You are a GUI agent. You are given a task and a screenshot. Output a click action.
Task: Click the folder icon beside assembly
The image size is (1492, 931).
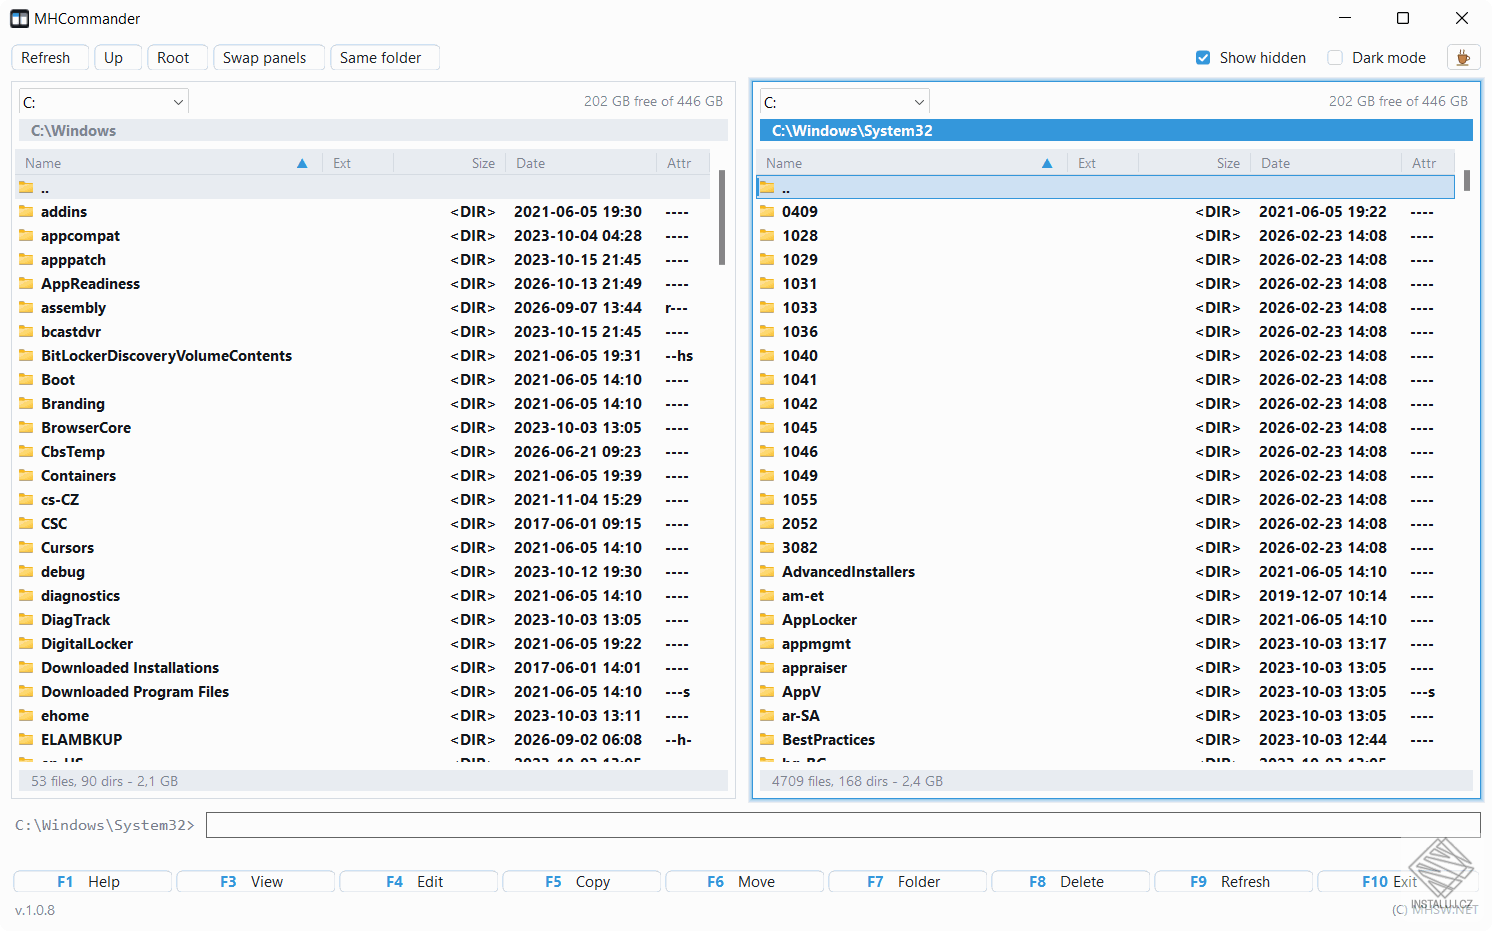[x=26, y=307]
